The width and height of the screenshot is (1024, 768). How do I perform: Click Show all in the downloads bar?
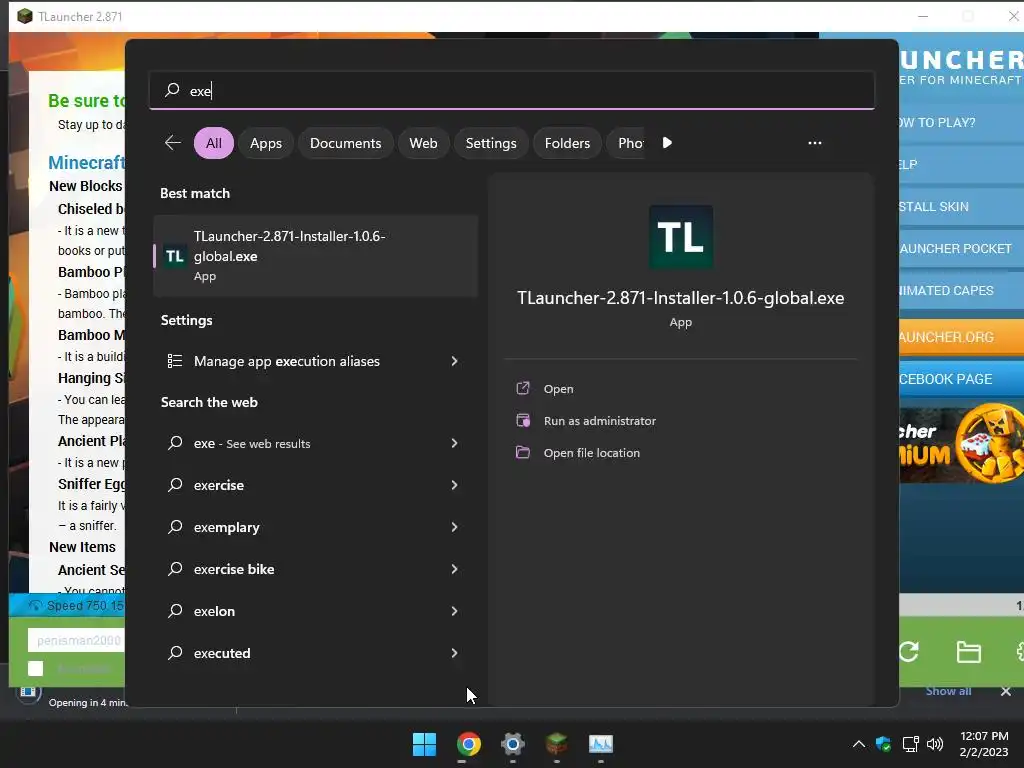948,691
